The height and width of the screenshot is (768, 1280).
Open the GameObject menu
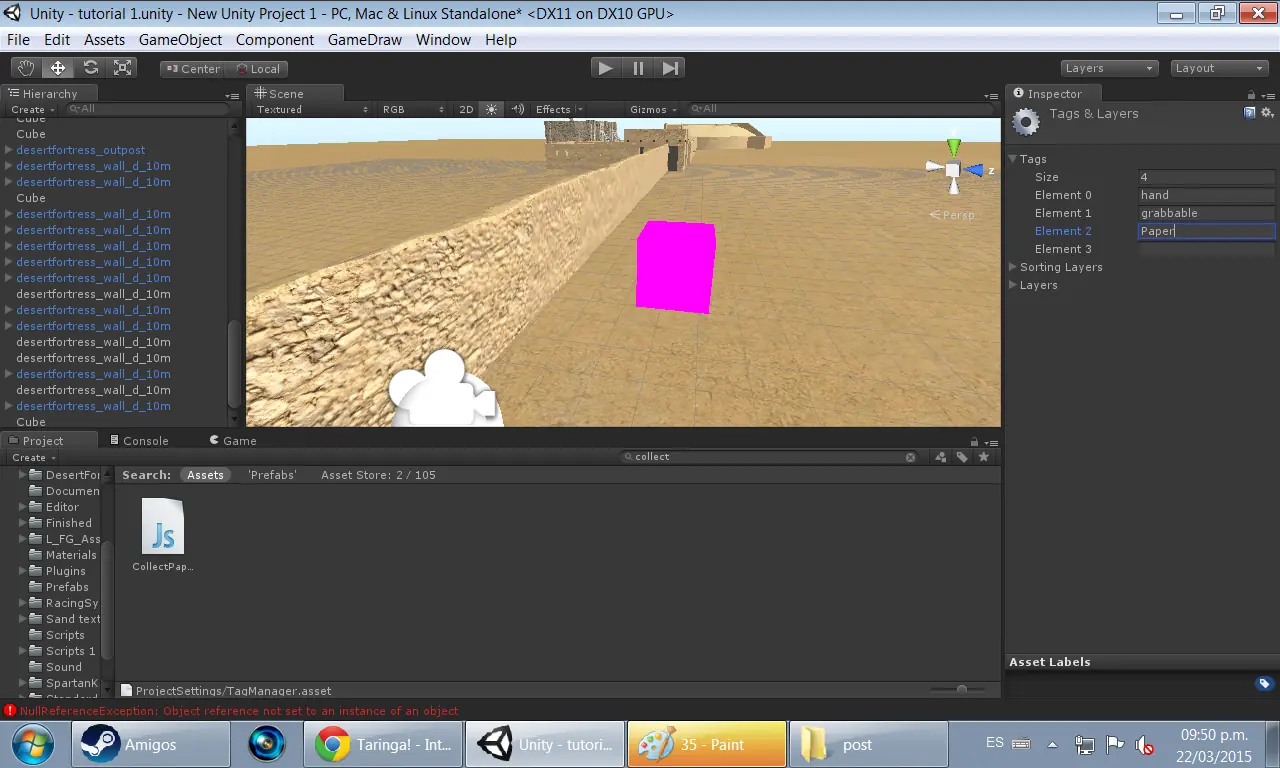180,40
